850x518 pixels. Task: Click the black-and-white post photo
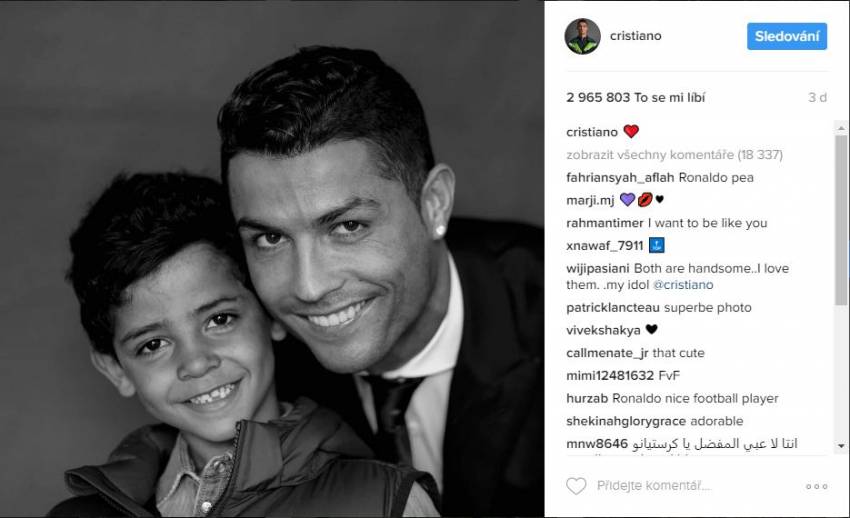pyautogui.click(x=272, y=259)
